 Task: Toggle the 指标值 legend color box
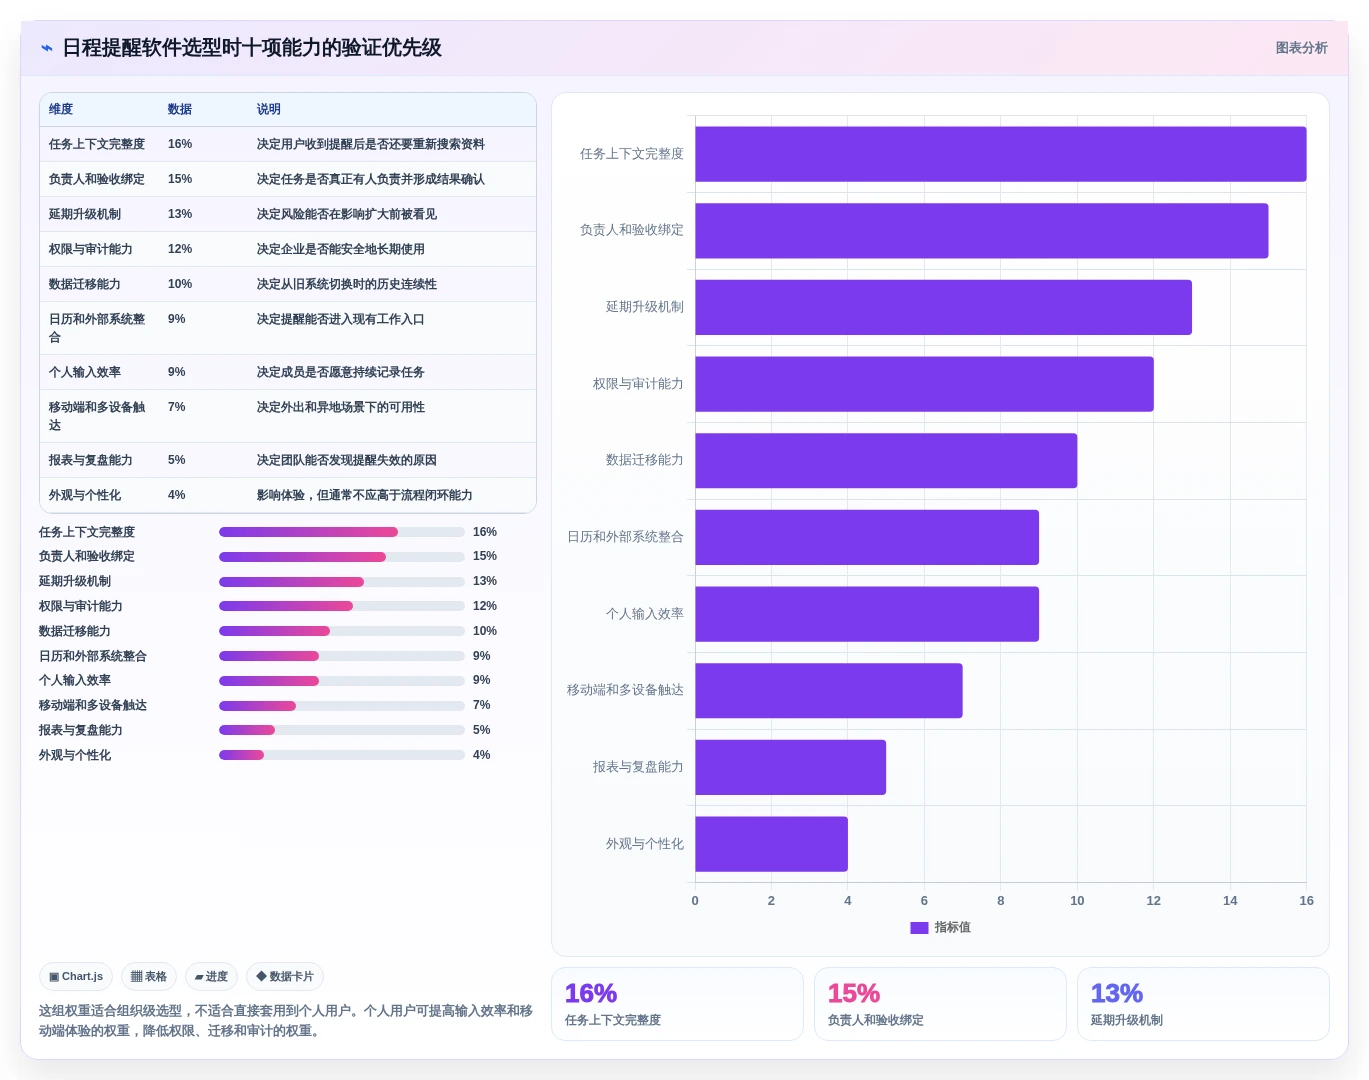(919, 928)
